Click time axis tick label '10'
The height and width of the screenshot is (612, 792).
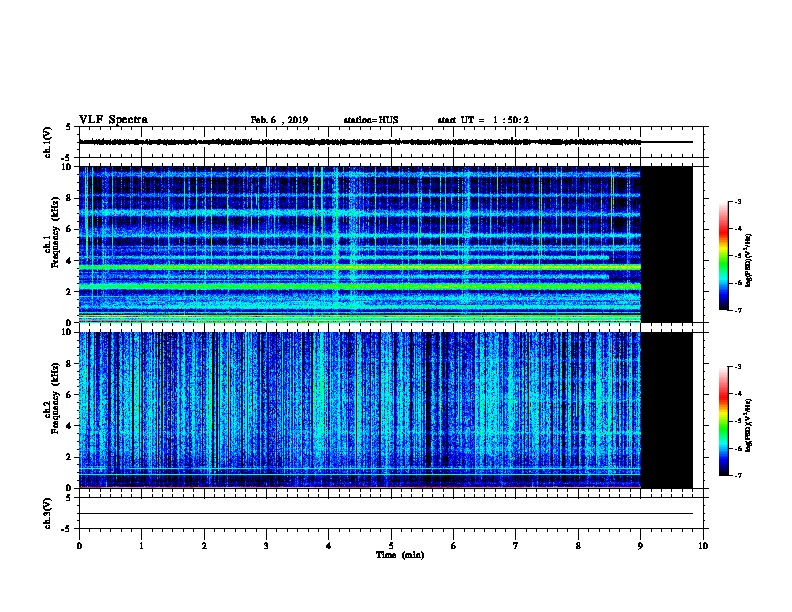[x=703, y=546]
